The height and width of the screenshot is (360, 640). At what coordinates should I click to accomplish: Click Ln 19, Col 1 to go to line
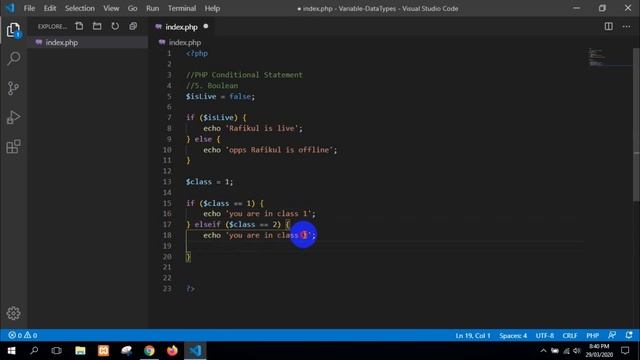pos(473,336)
